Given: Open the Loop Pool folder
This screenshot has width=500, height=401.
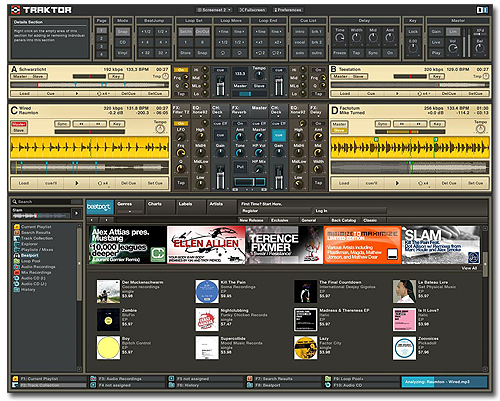Looking at the screenshot, I should (16, 261).
